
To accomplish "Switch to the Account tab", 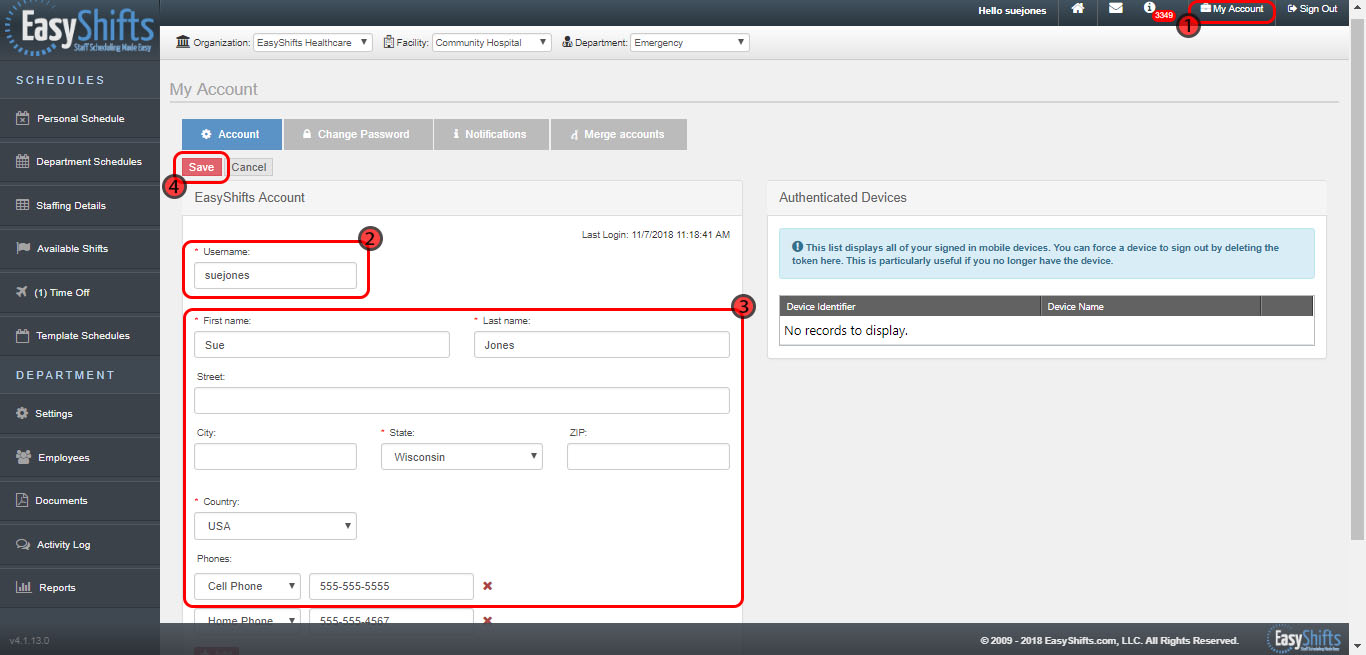I will 231,134.
